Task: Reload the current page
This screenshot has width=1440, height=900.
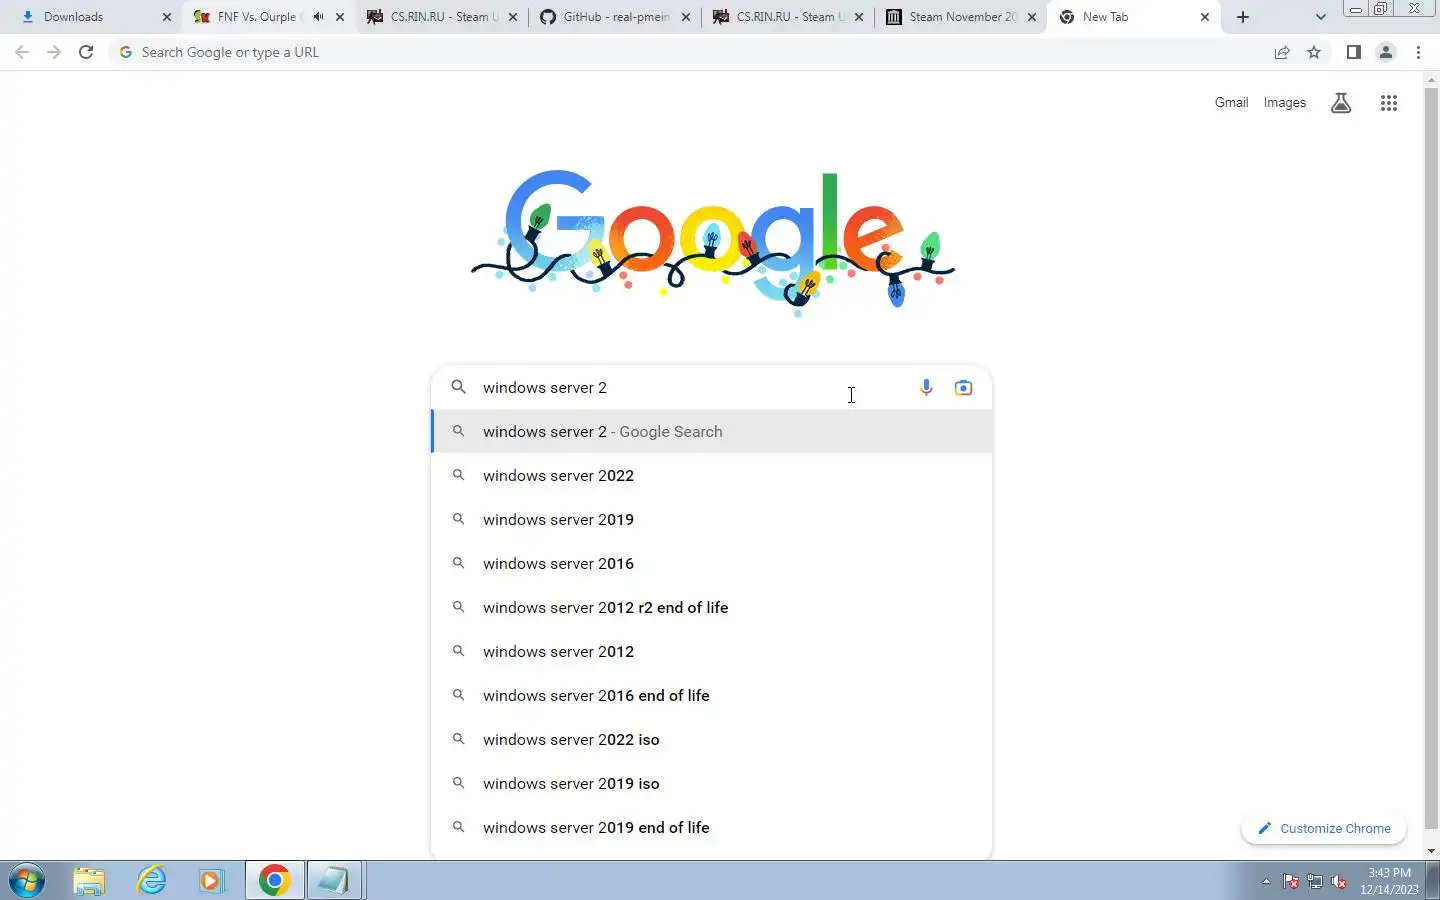Action: click(x=86, y=52)
